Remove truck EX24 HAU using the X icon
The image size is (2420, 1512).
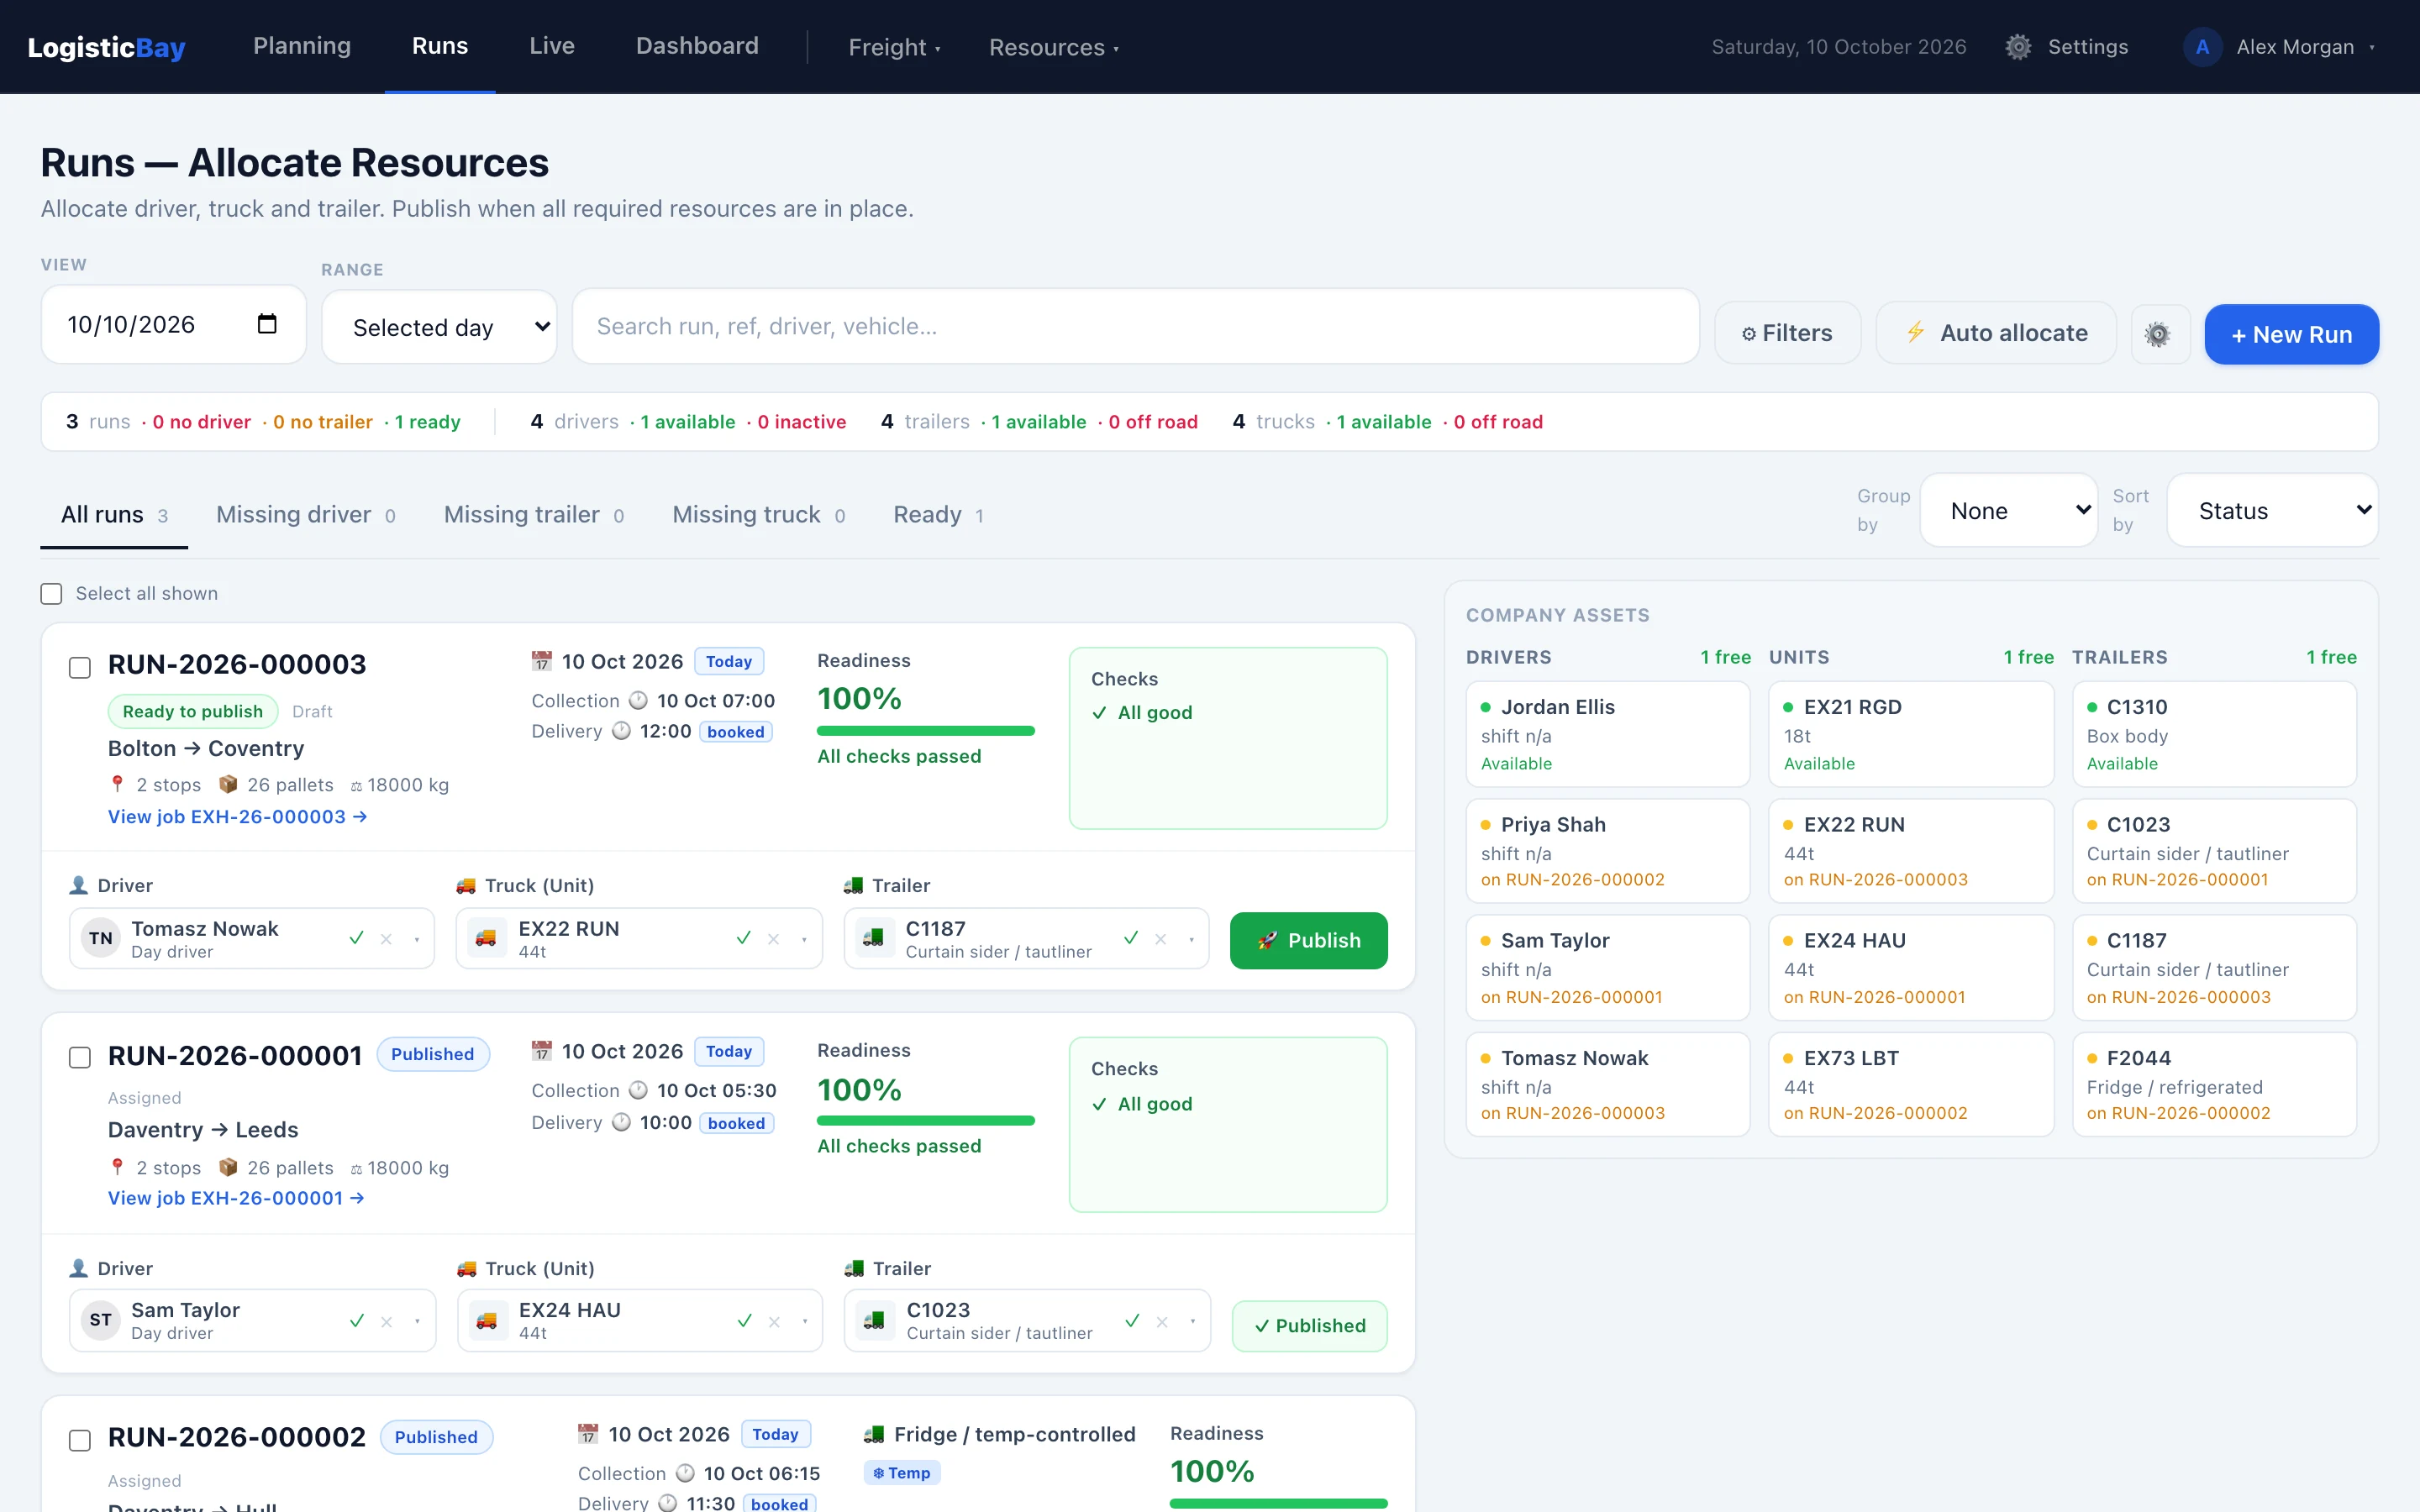(774, 1322)
